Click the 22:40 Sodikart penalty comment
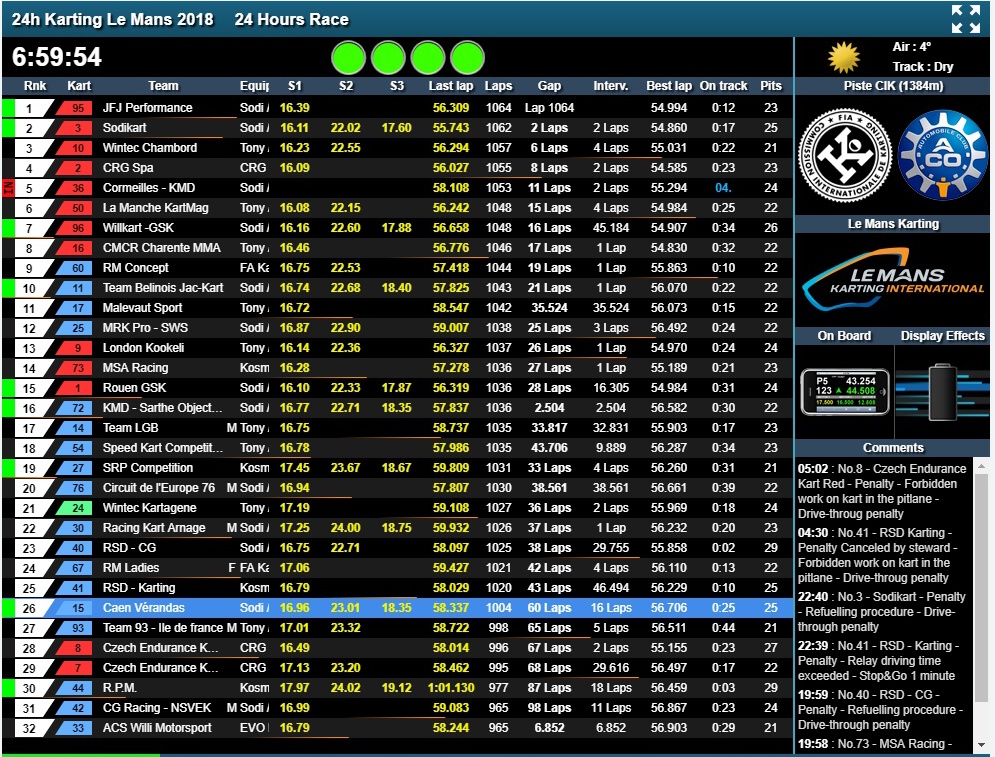 click(882, 612)
